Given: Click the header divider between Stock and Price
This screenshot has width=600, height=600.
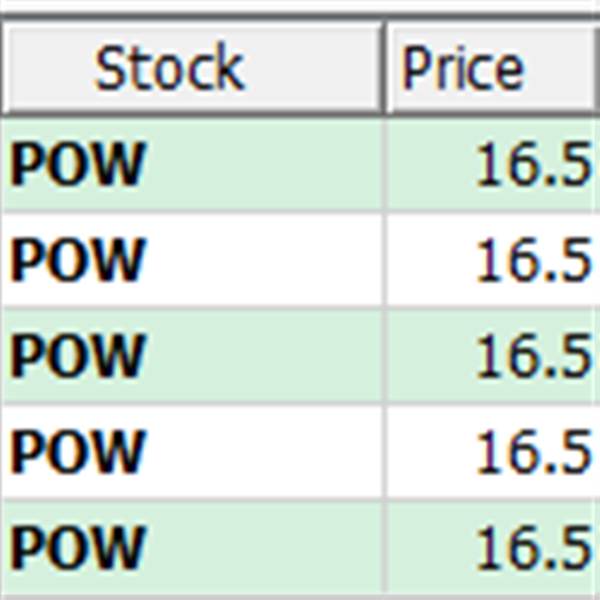Looking at the screenshot, I should [384, 68].
